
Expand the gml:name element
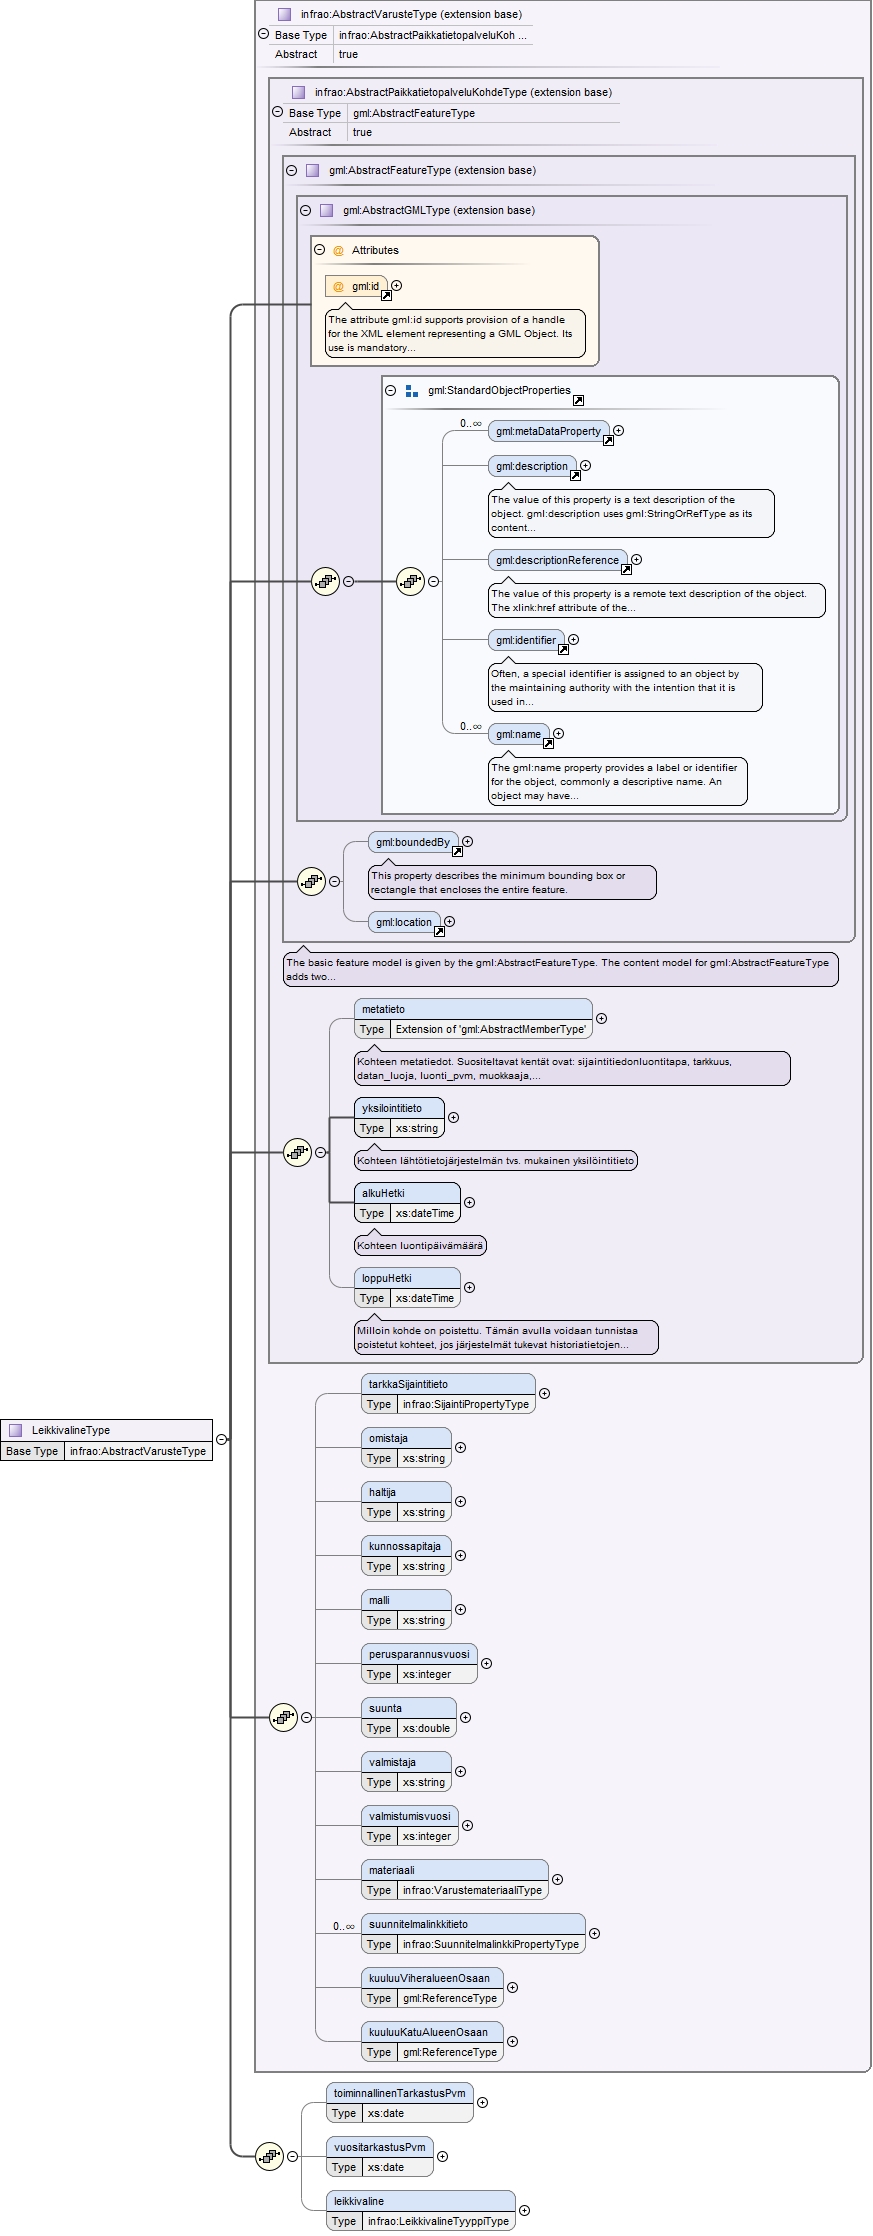tap(559, 734)
